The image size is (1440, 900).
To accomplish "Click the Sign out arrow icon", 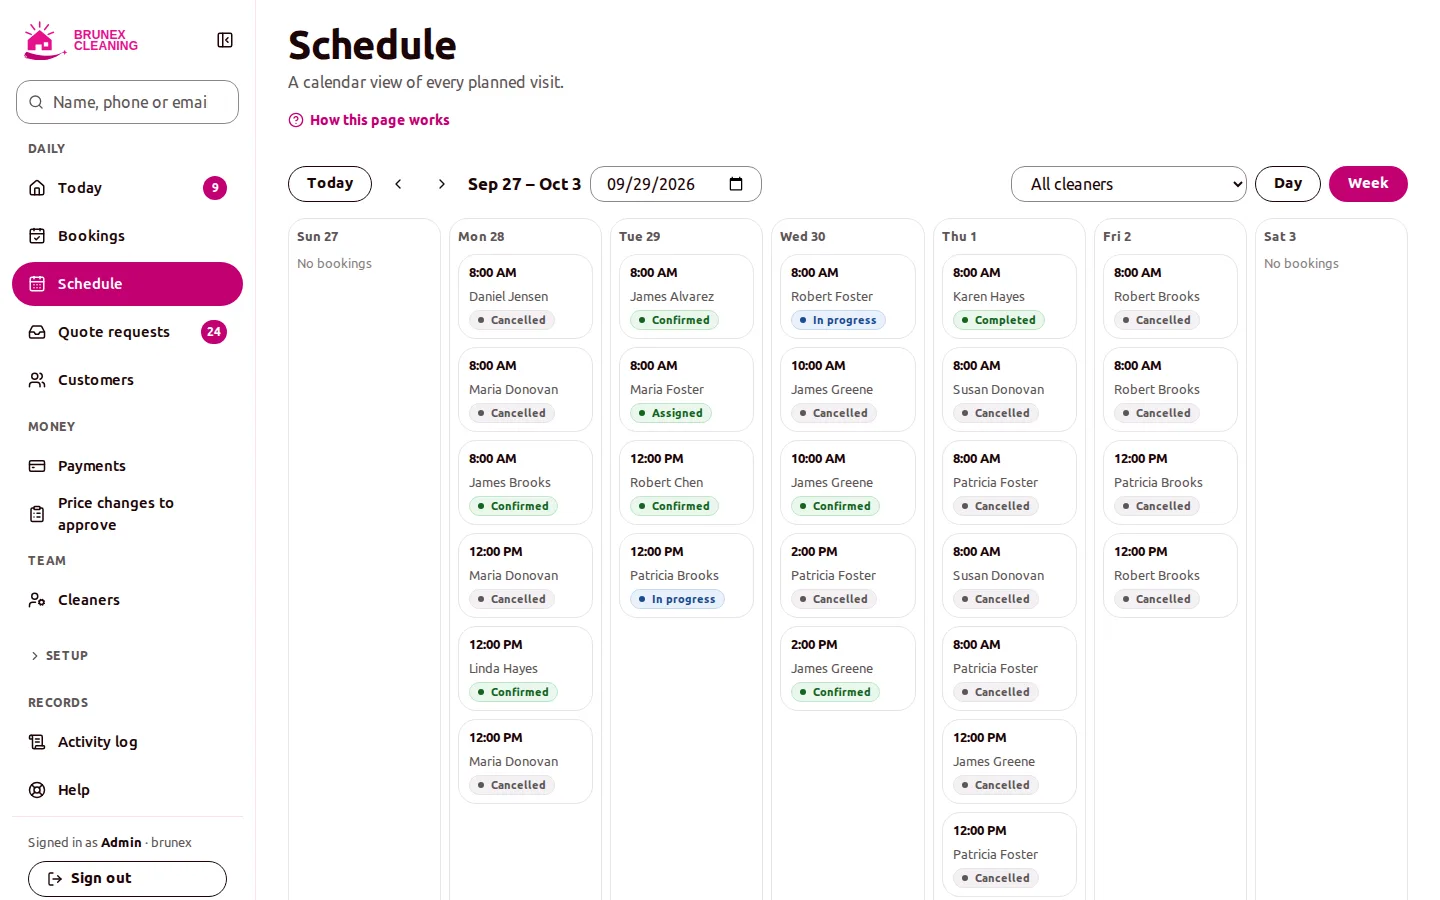I will pyautogui.click(x=55, y=879).
